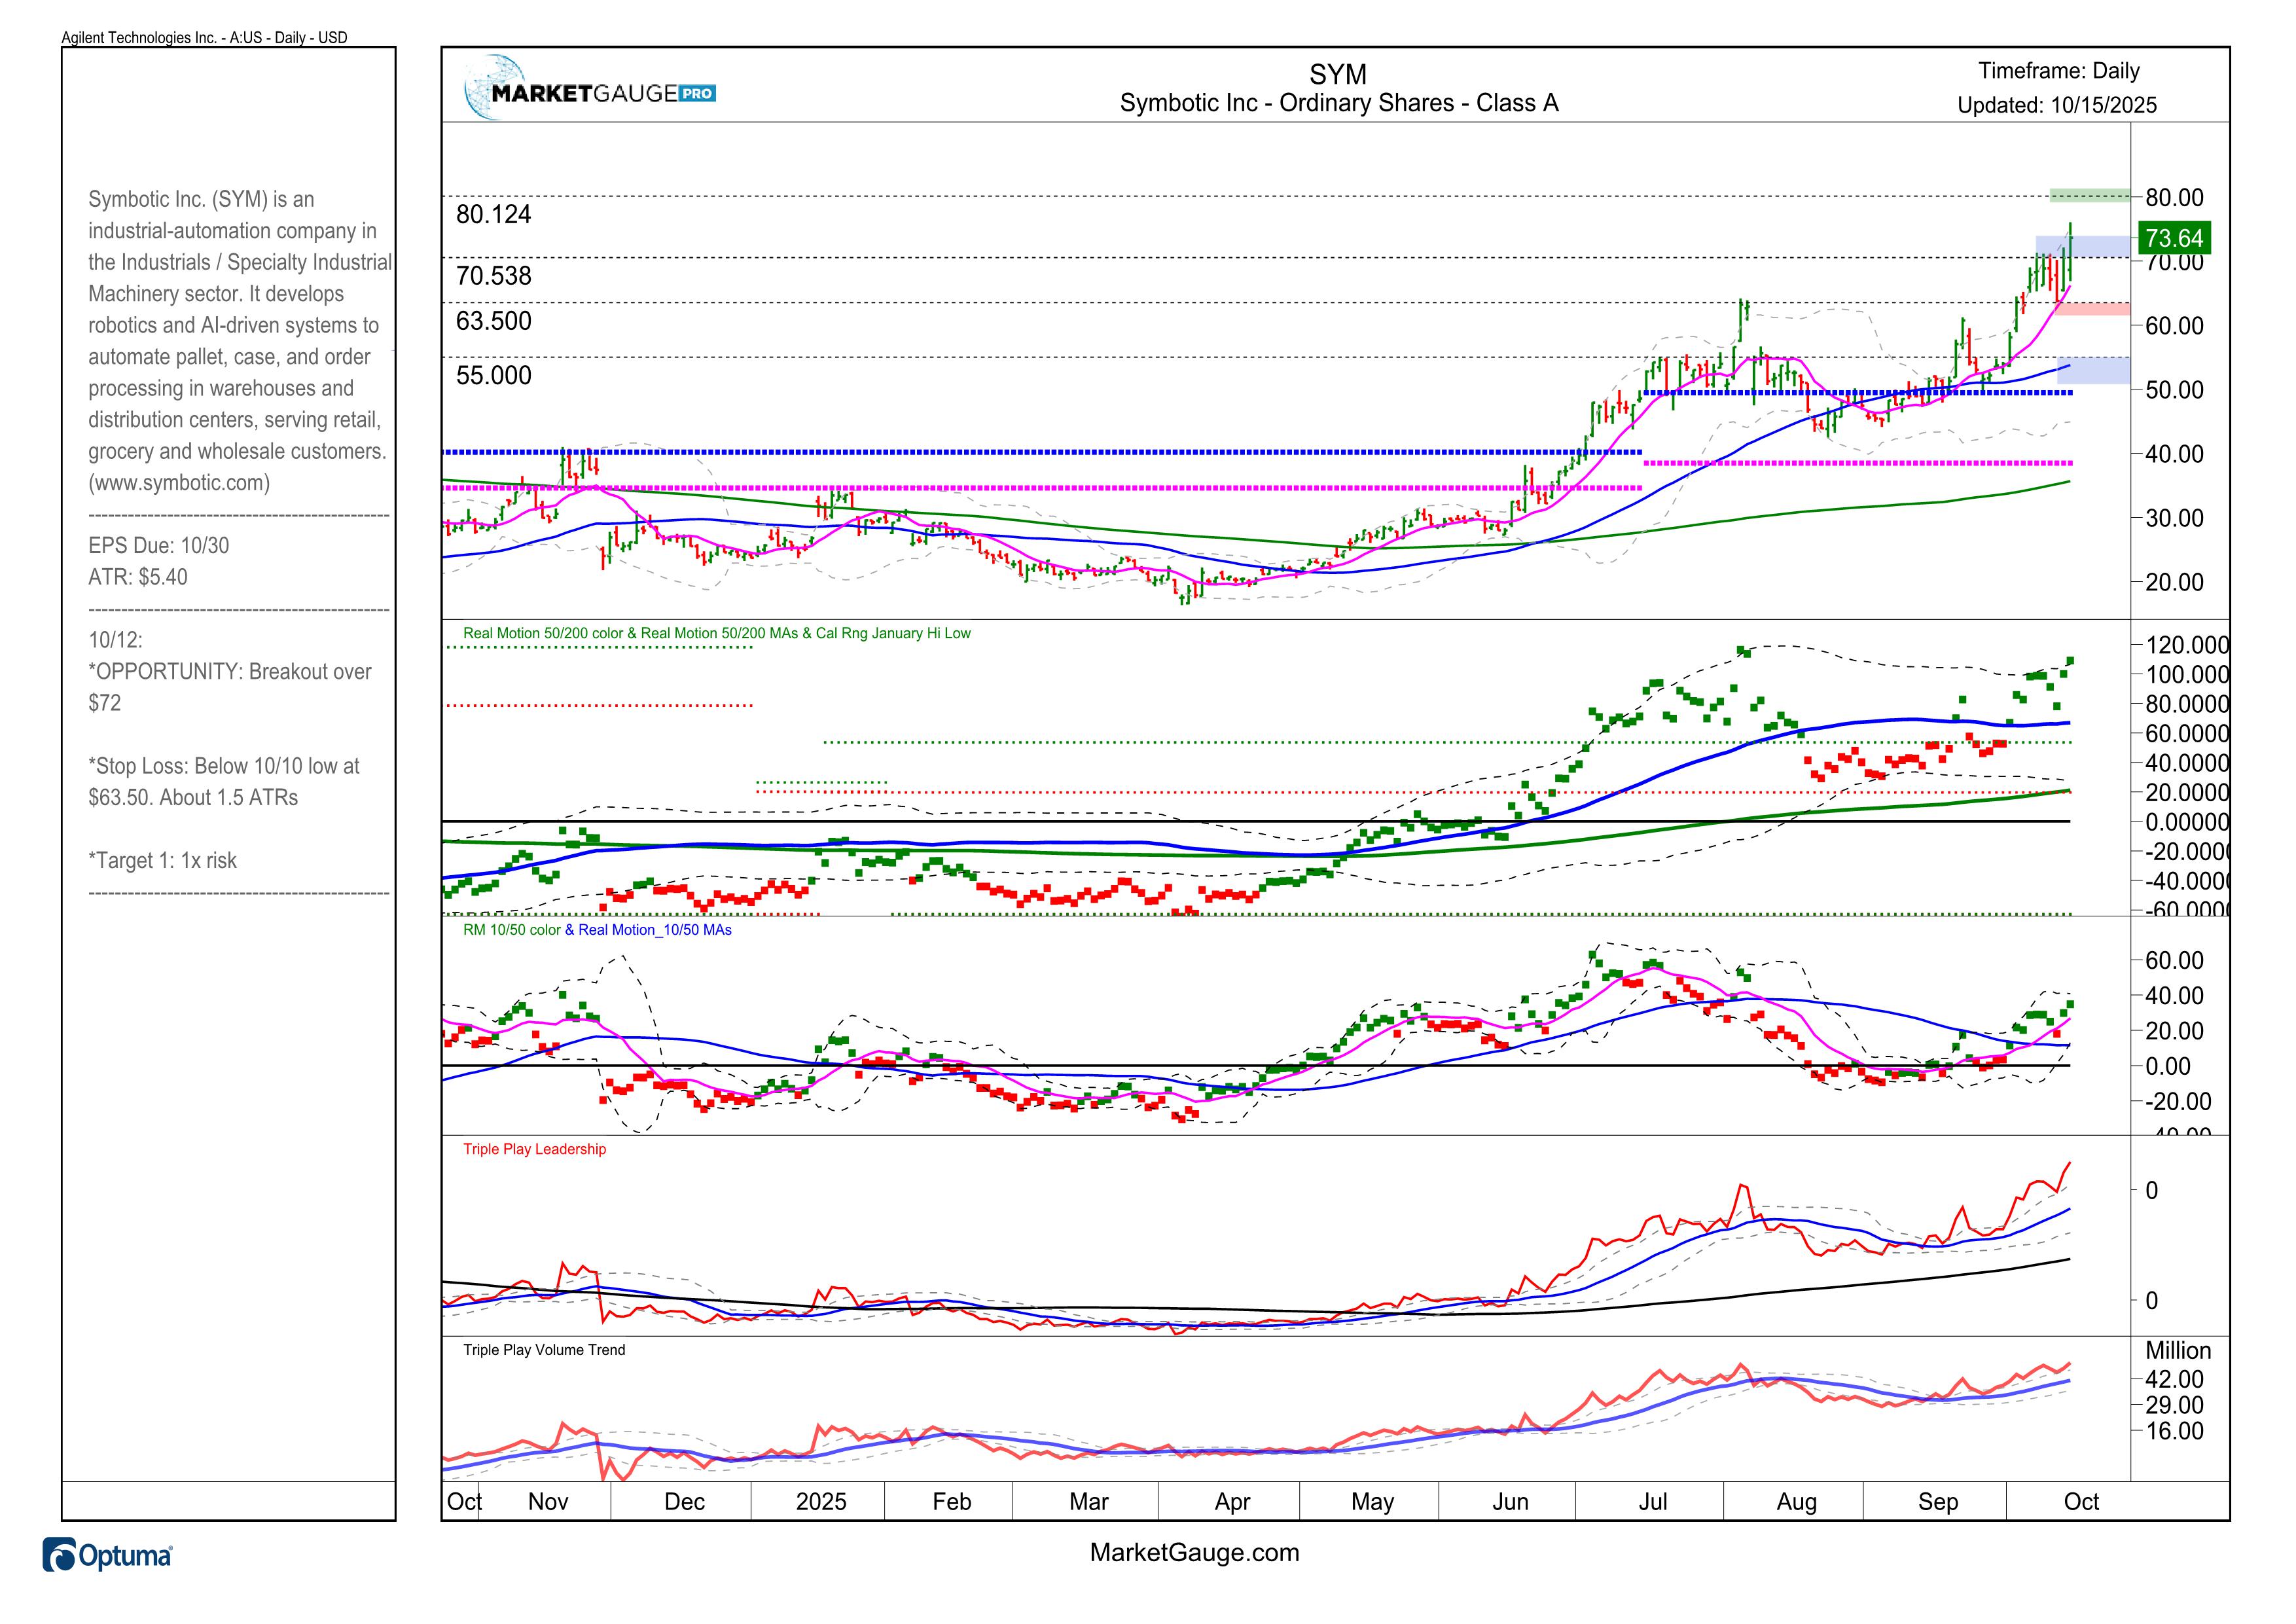Click the www.symbotic.com link text

pos(179,483)
